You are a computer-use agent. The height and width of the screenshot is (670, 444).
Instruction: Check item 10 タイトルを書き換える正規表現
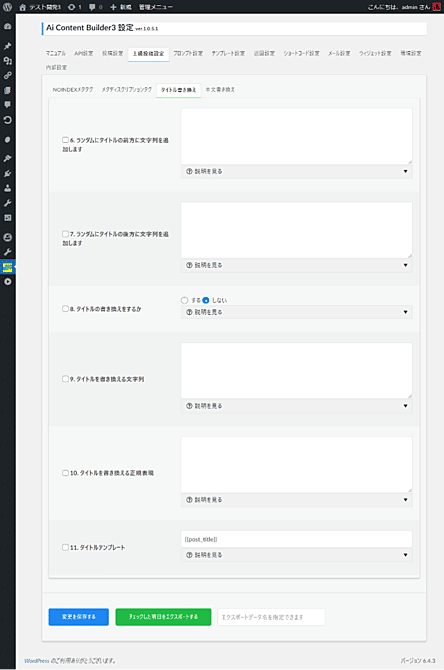(x=65, y=473)
